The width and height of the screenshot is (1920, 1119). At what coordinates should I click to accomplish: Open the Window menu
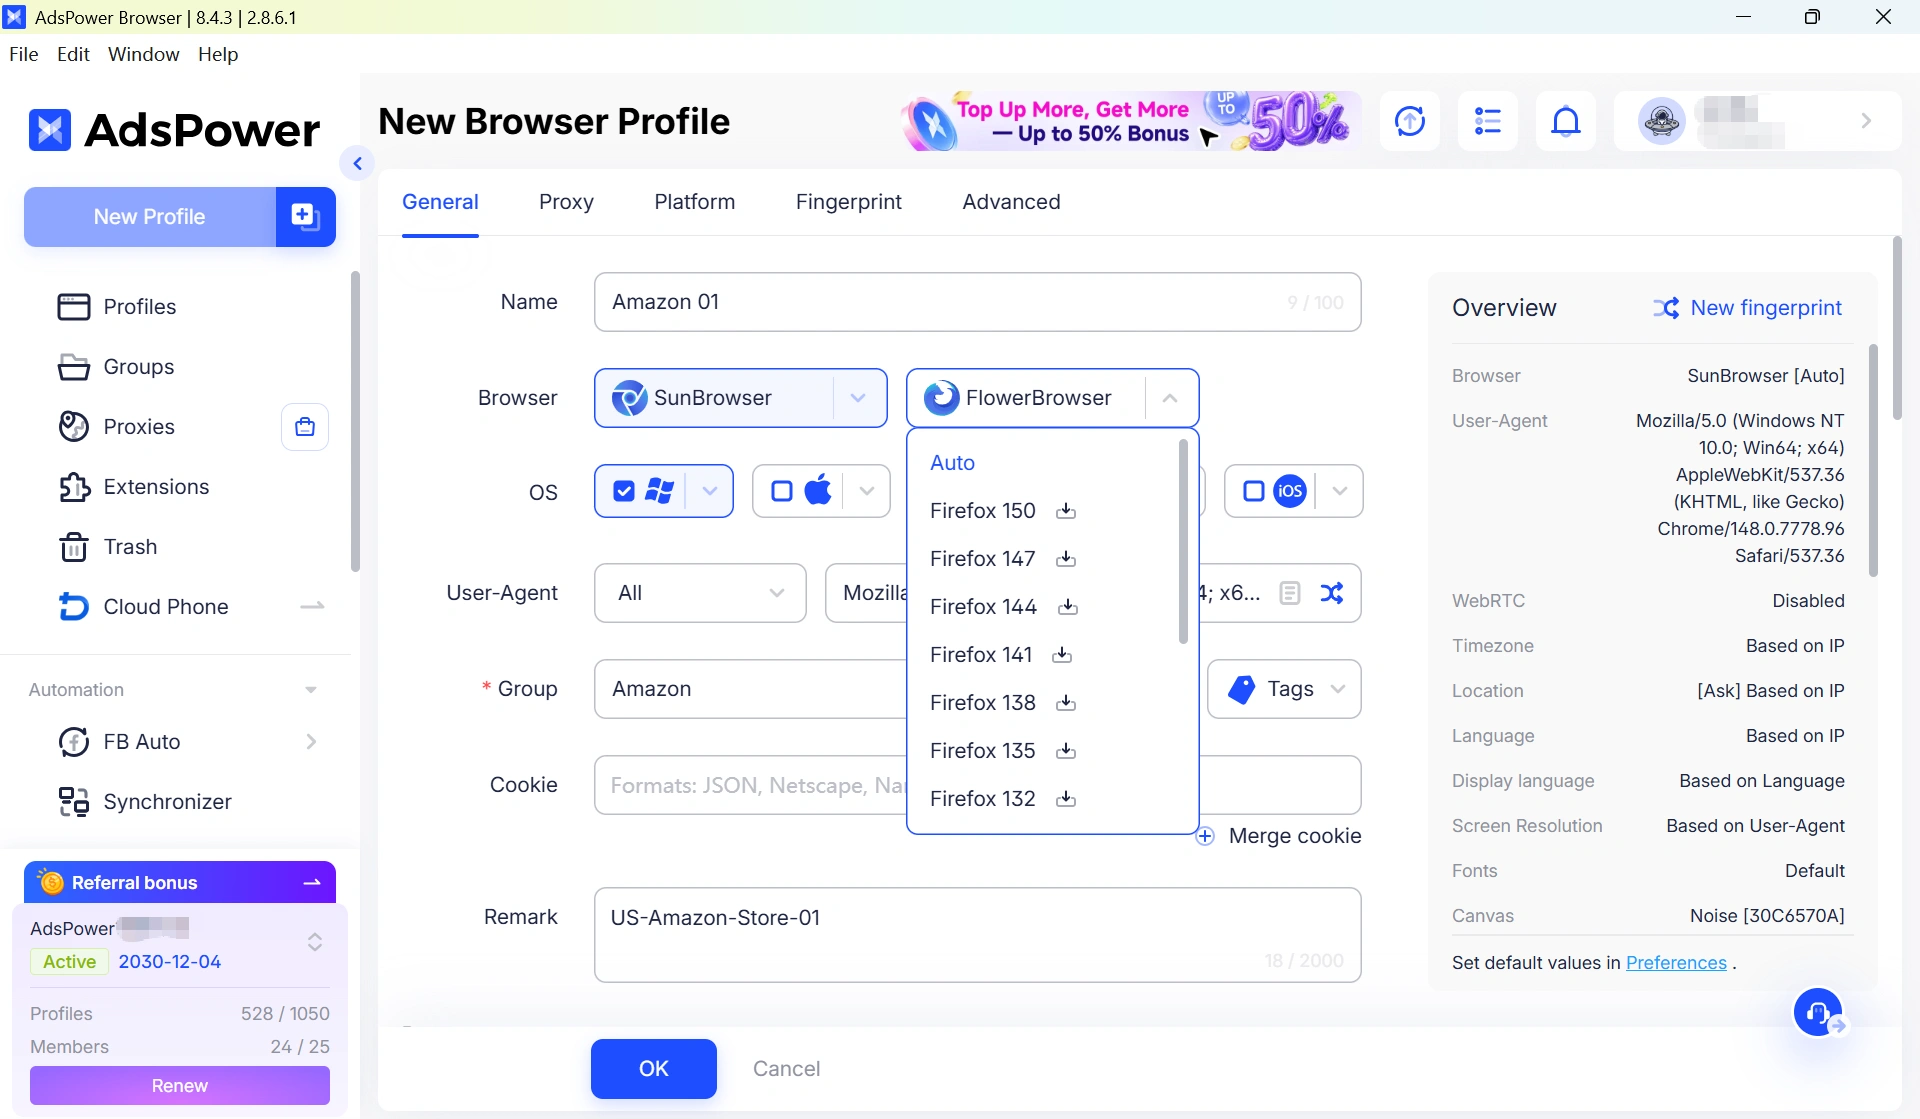point(144,54)
